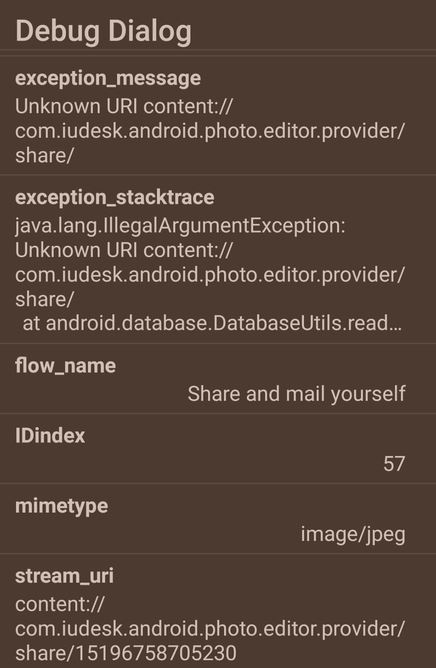Select the Unknown URI content line in stacktrace

[124, 250]
